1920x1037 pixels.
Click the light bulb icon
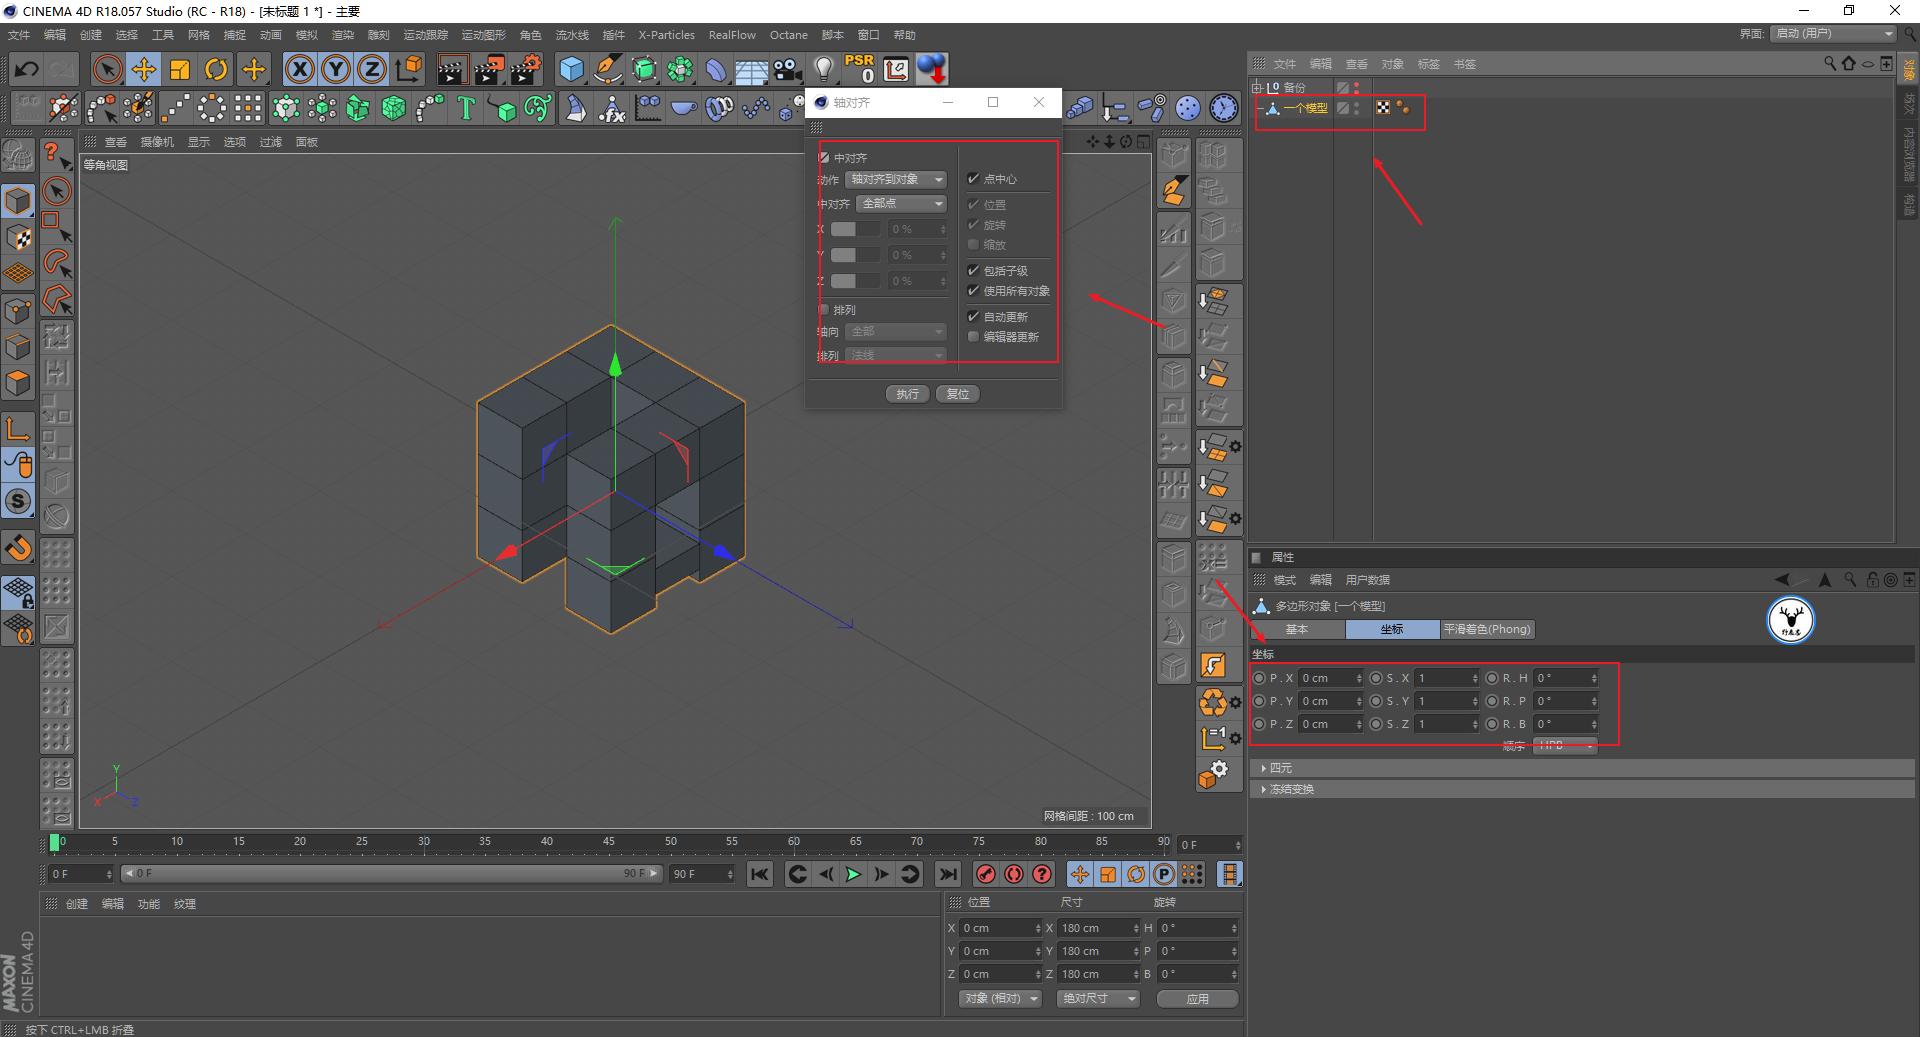[823, 69]
